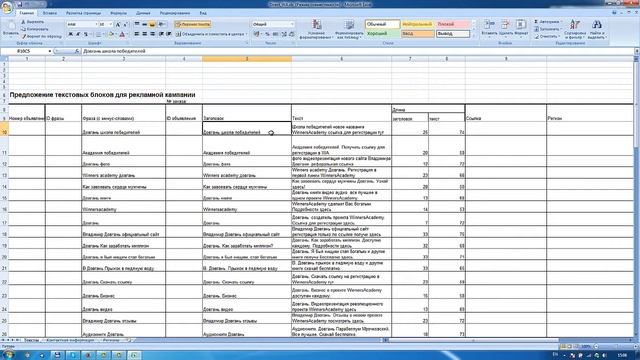The width and height of the screenshot is (640, 360).
Task: Toggle bottom vertical alignment
Action: pos(152,24)
